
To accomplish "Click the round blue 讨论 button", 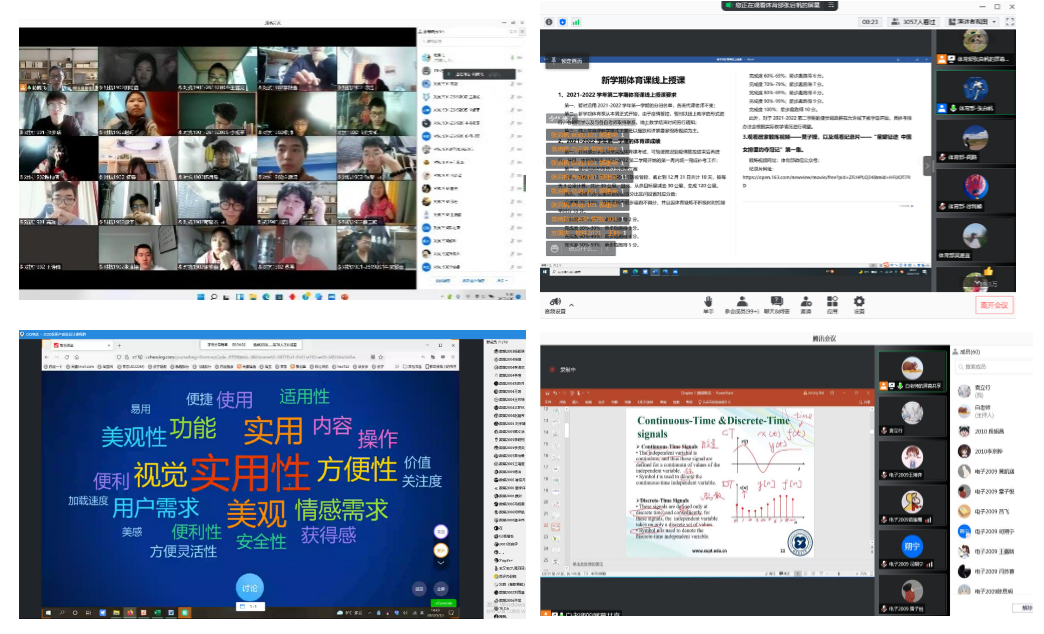I will click(250, 587).
